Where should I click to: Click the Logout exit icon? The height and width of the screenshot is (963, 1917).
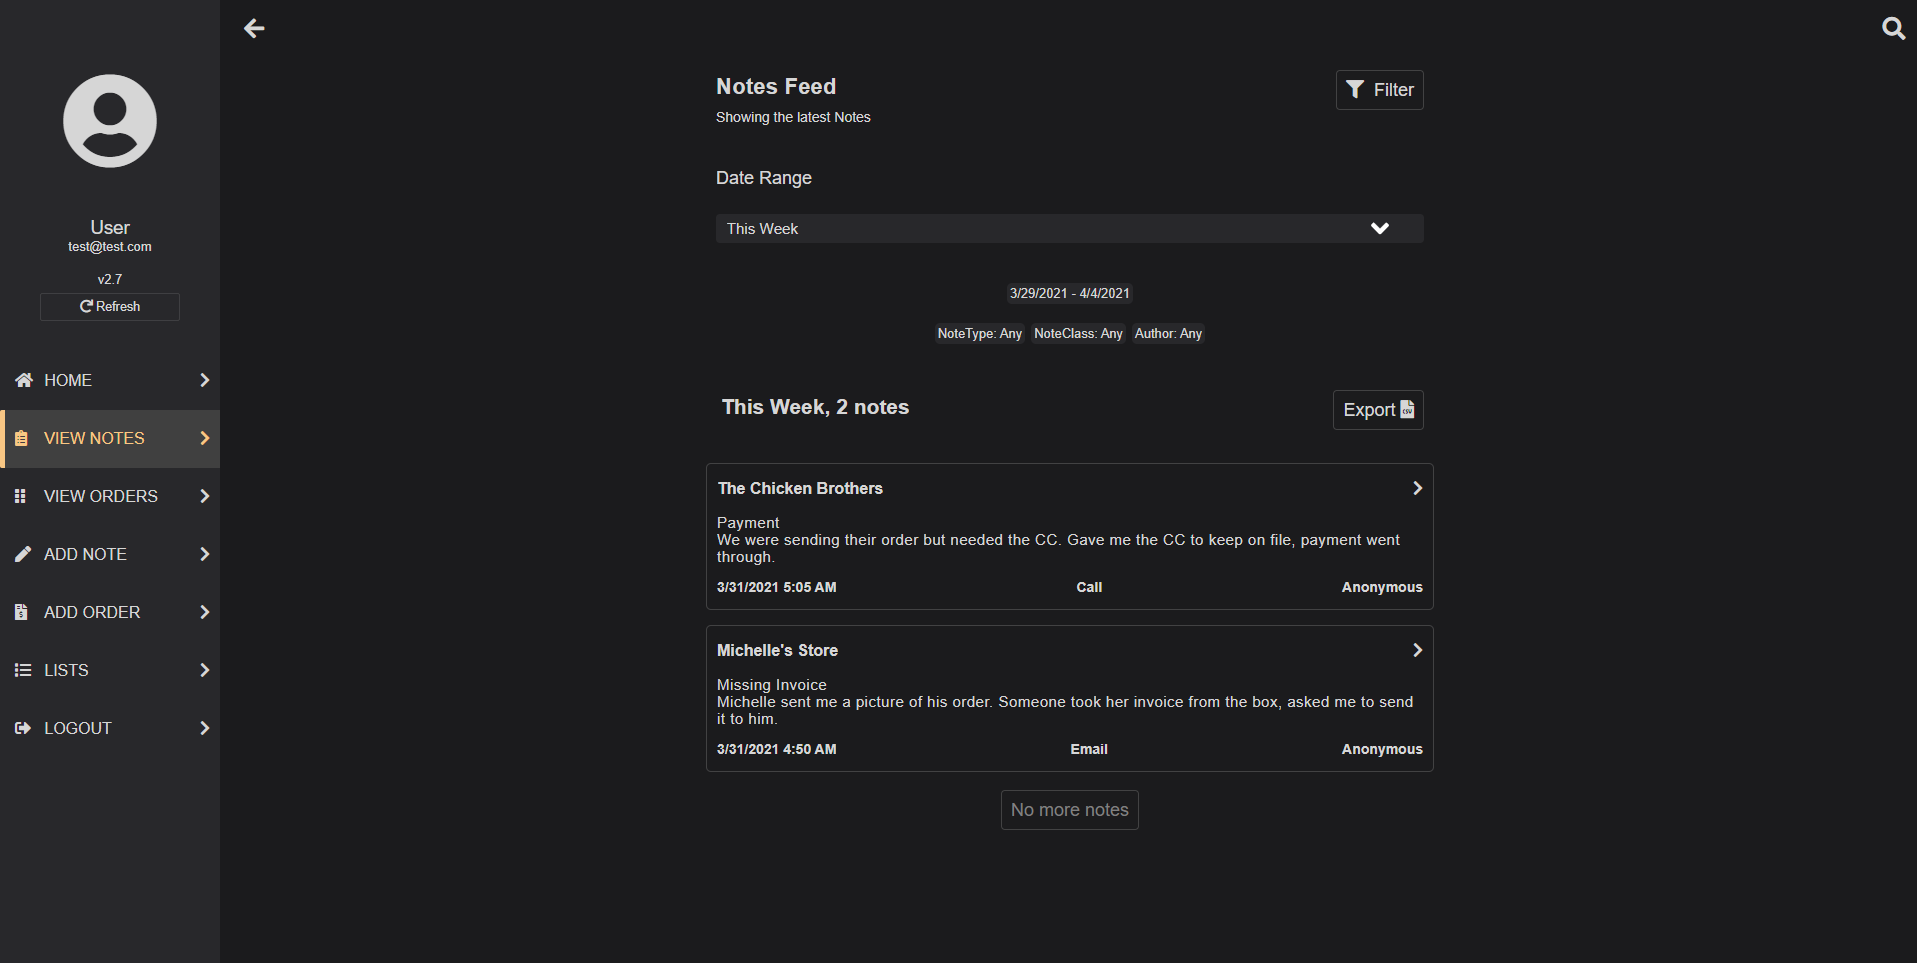coord(23,728)
